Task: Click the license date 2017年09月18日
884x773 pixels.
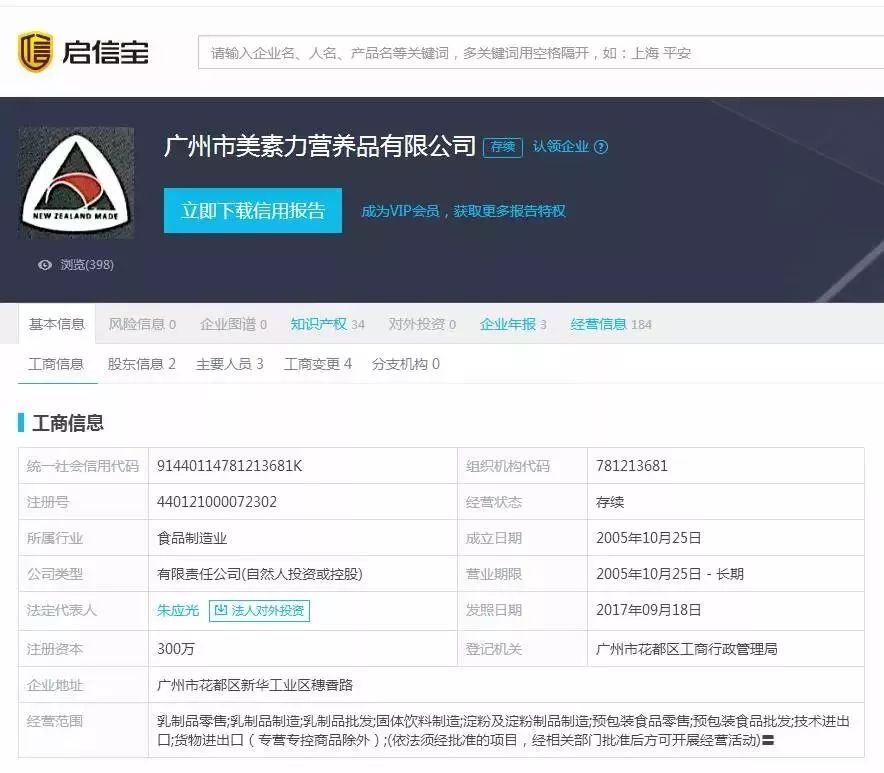Action: 648,610
